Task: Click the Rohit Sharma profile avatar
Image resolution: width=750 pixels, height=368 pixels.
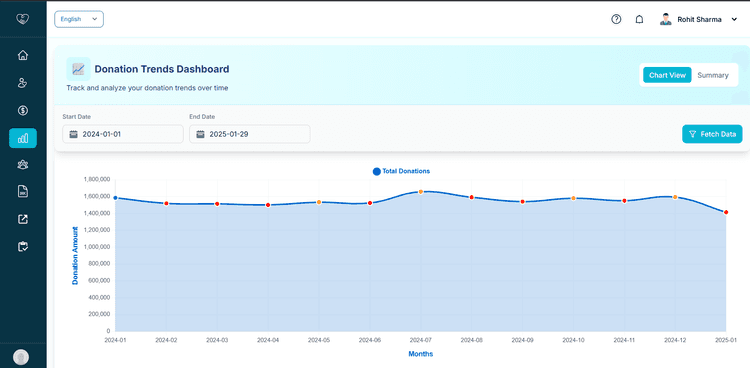Action: (665, 20)
